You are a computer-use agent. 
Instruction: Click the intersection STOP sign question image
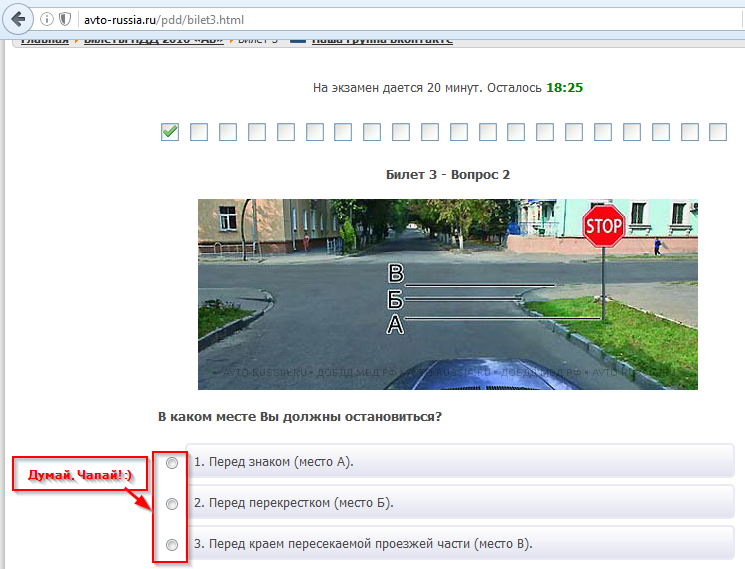[448, 294]
